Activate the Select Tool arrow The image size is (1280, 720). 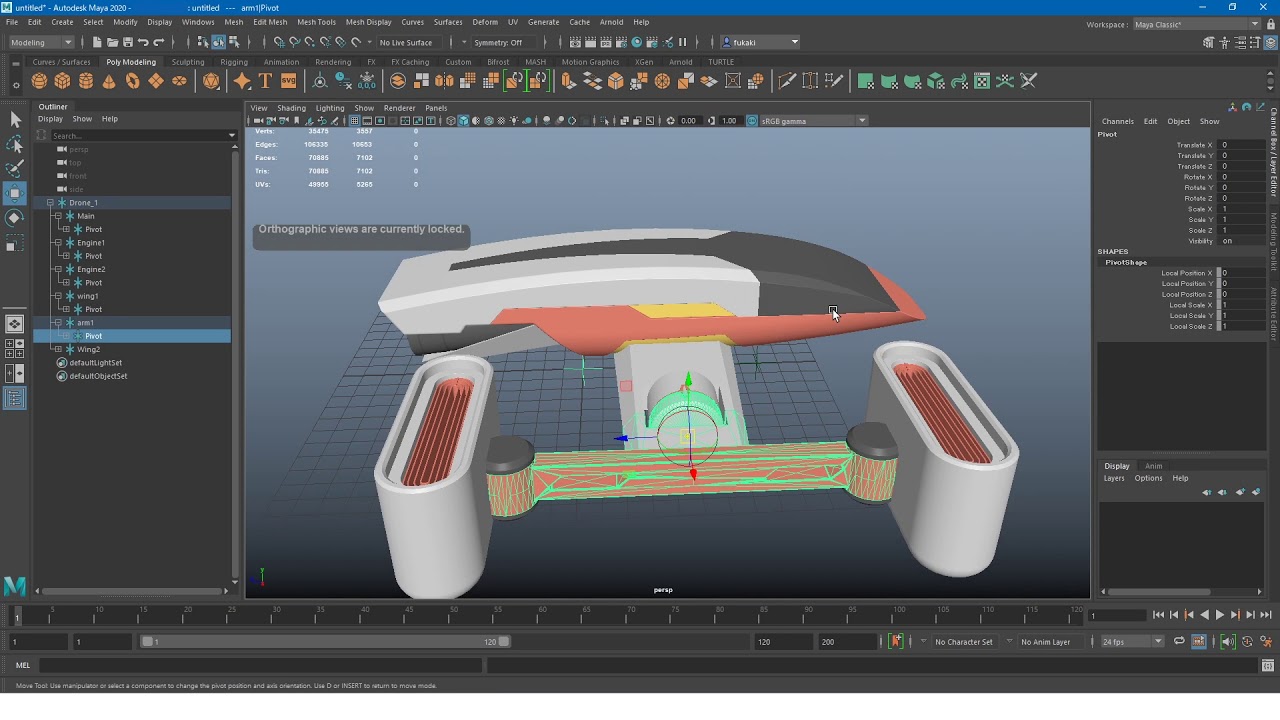click(15, 120)
